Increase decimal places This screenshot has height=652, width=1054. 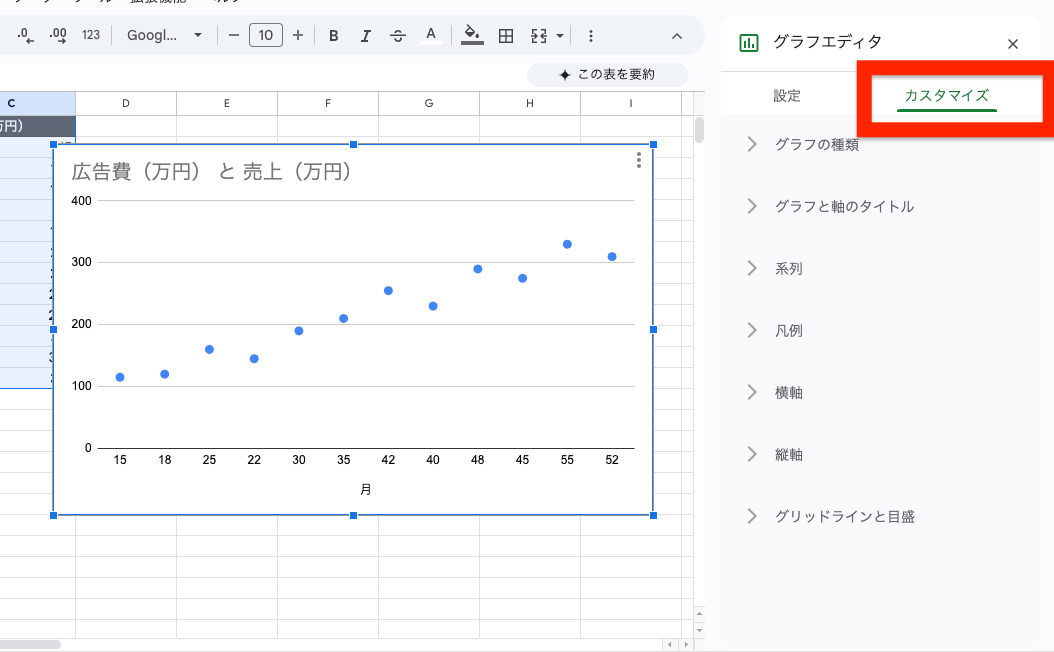pos(57,35)
